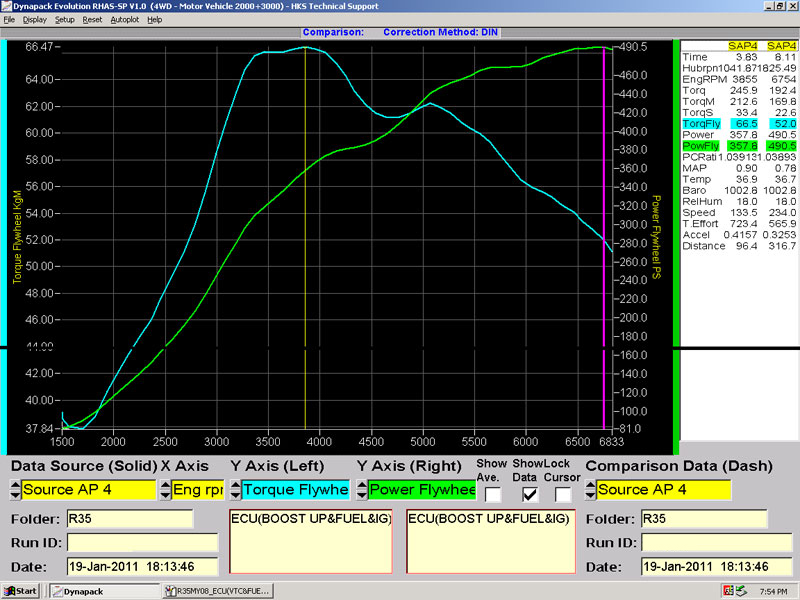This screenshot has height=600, width=800.
Task: Enable the Show Ave. checkbox
Action: coord(493,493)
